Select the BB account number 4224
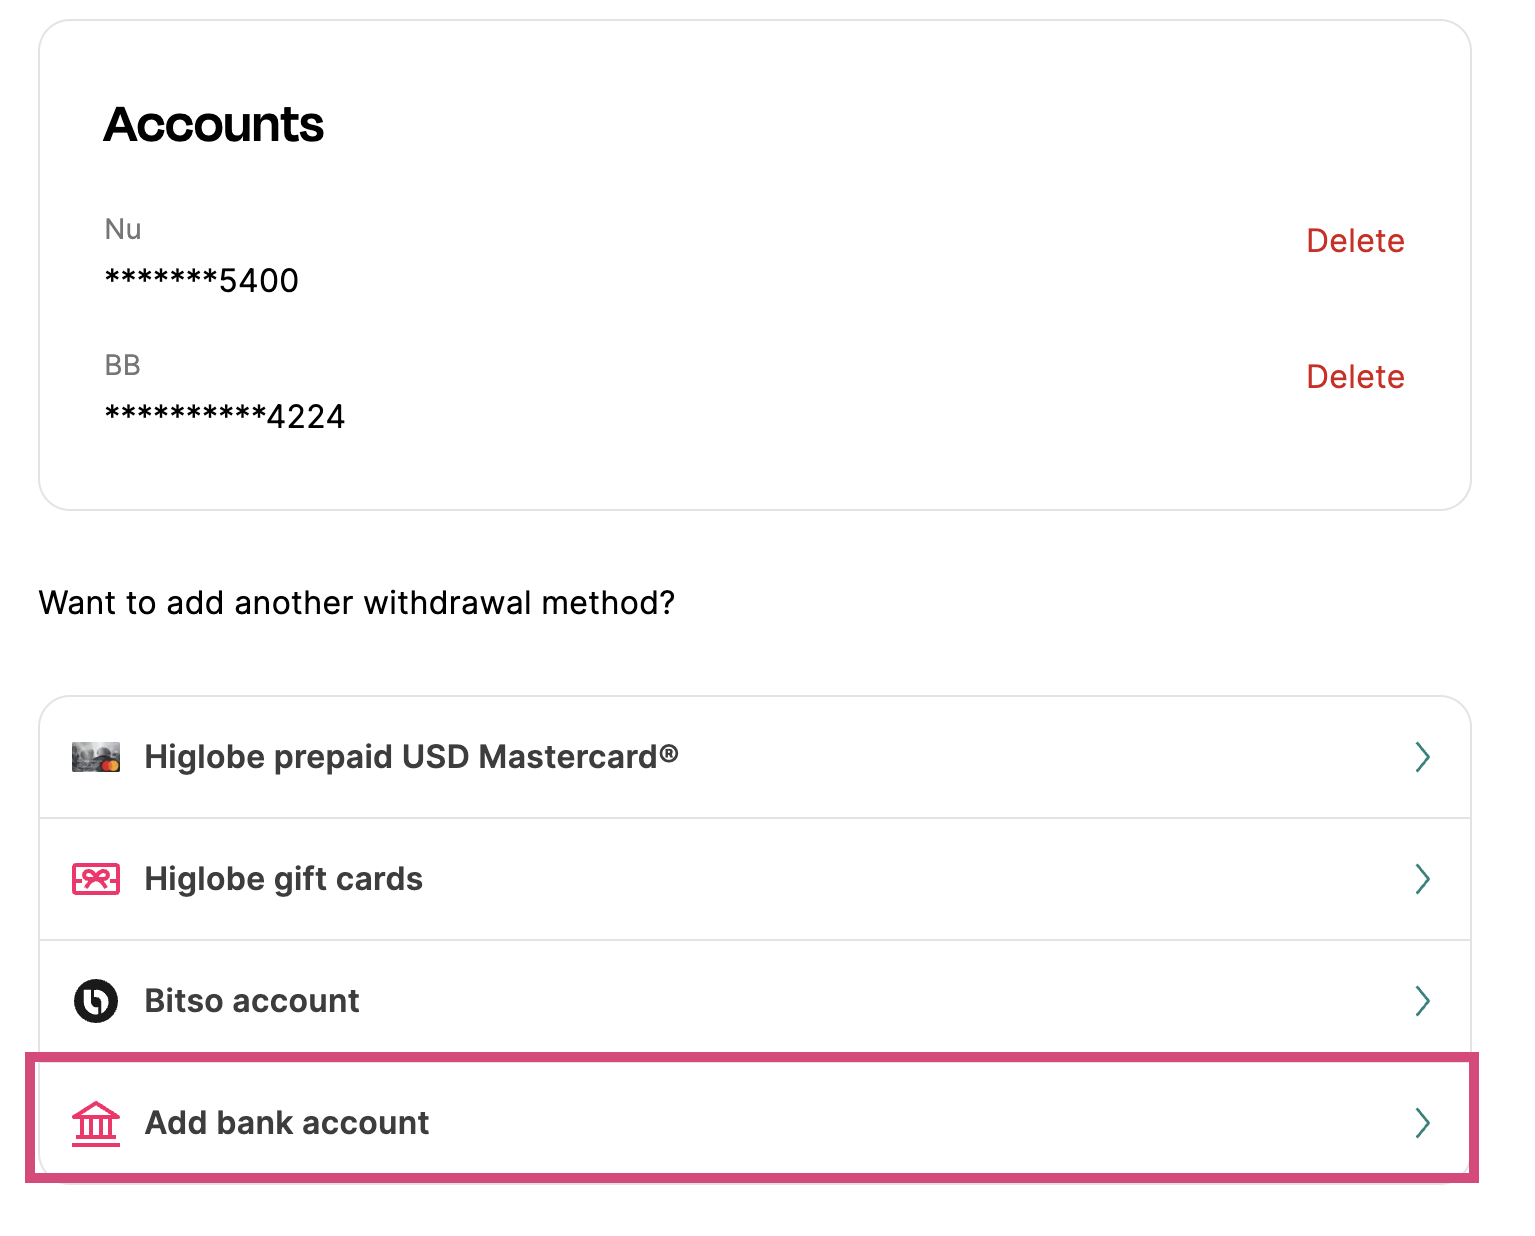 coord(224,416)
